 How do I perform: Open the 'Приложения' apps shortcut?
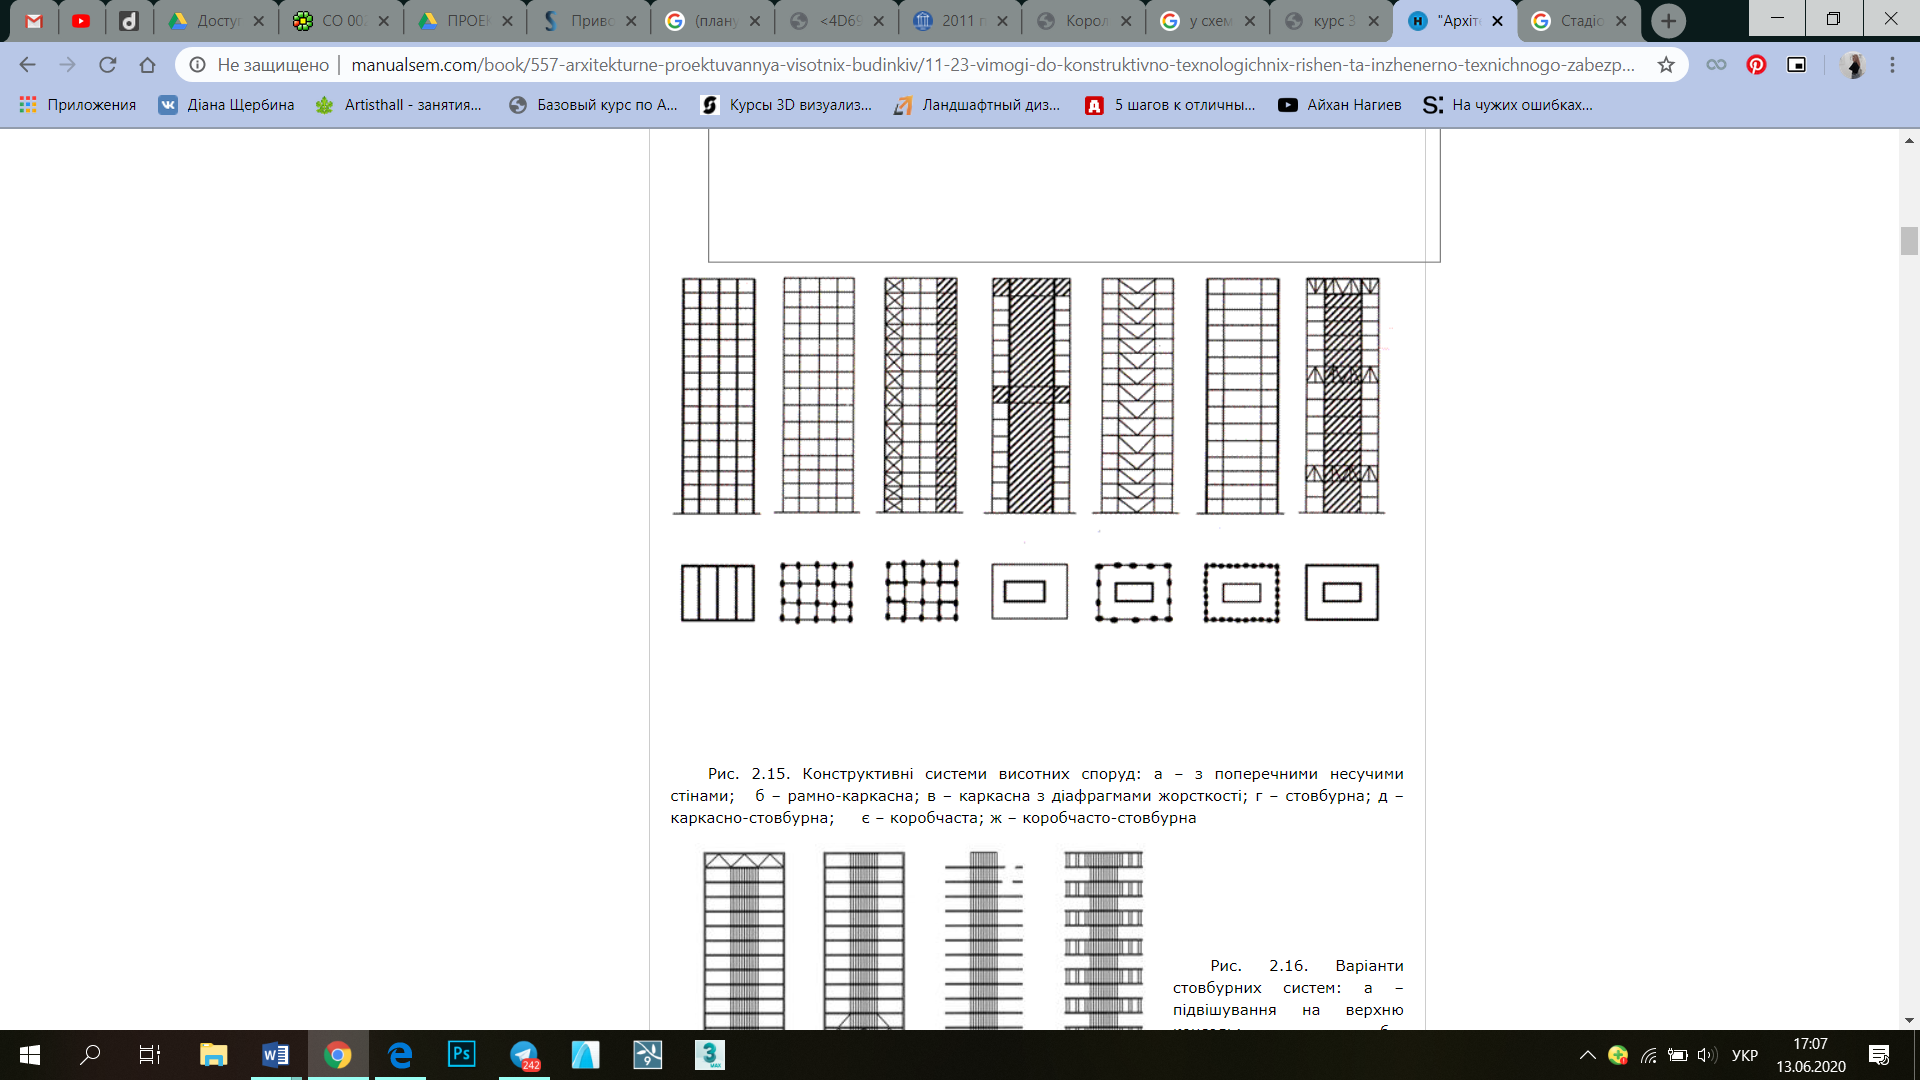pos(77,105)
